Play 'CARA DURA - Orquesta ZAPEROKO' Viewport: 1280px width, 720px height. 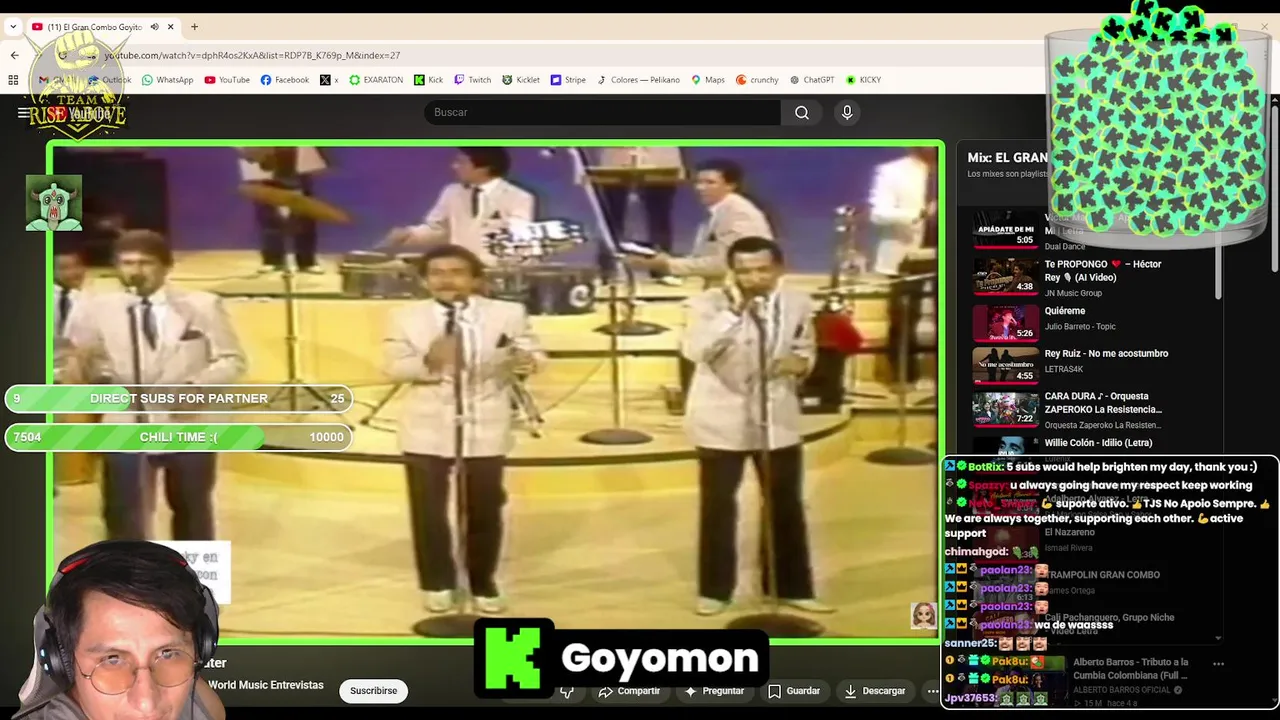click(1103, 403)
